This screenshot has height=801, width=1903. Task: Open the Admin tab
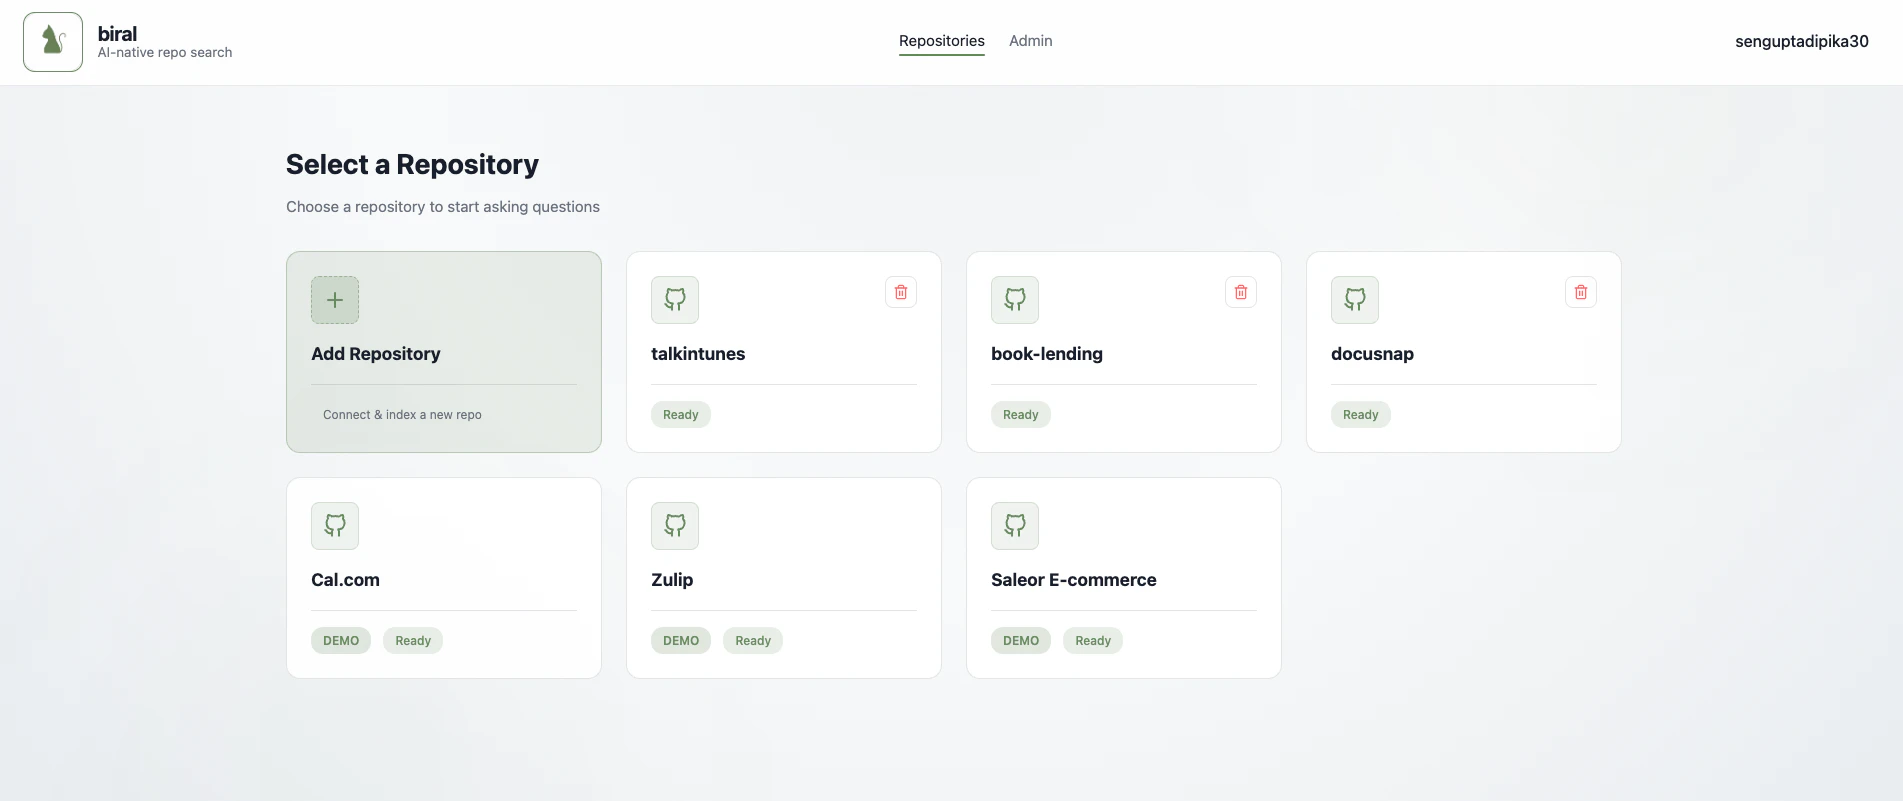pyautogui.click(x=1031, y=41)
